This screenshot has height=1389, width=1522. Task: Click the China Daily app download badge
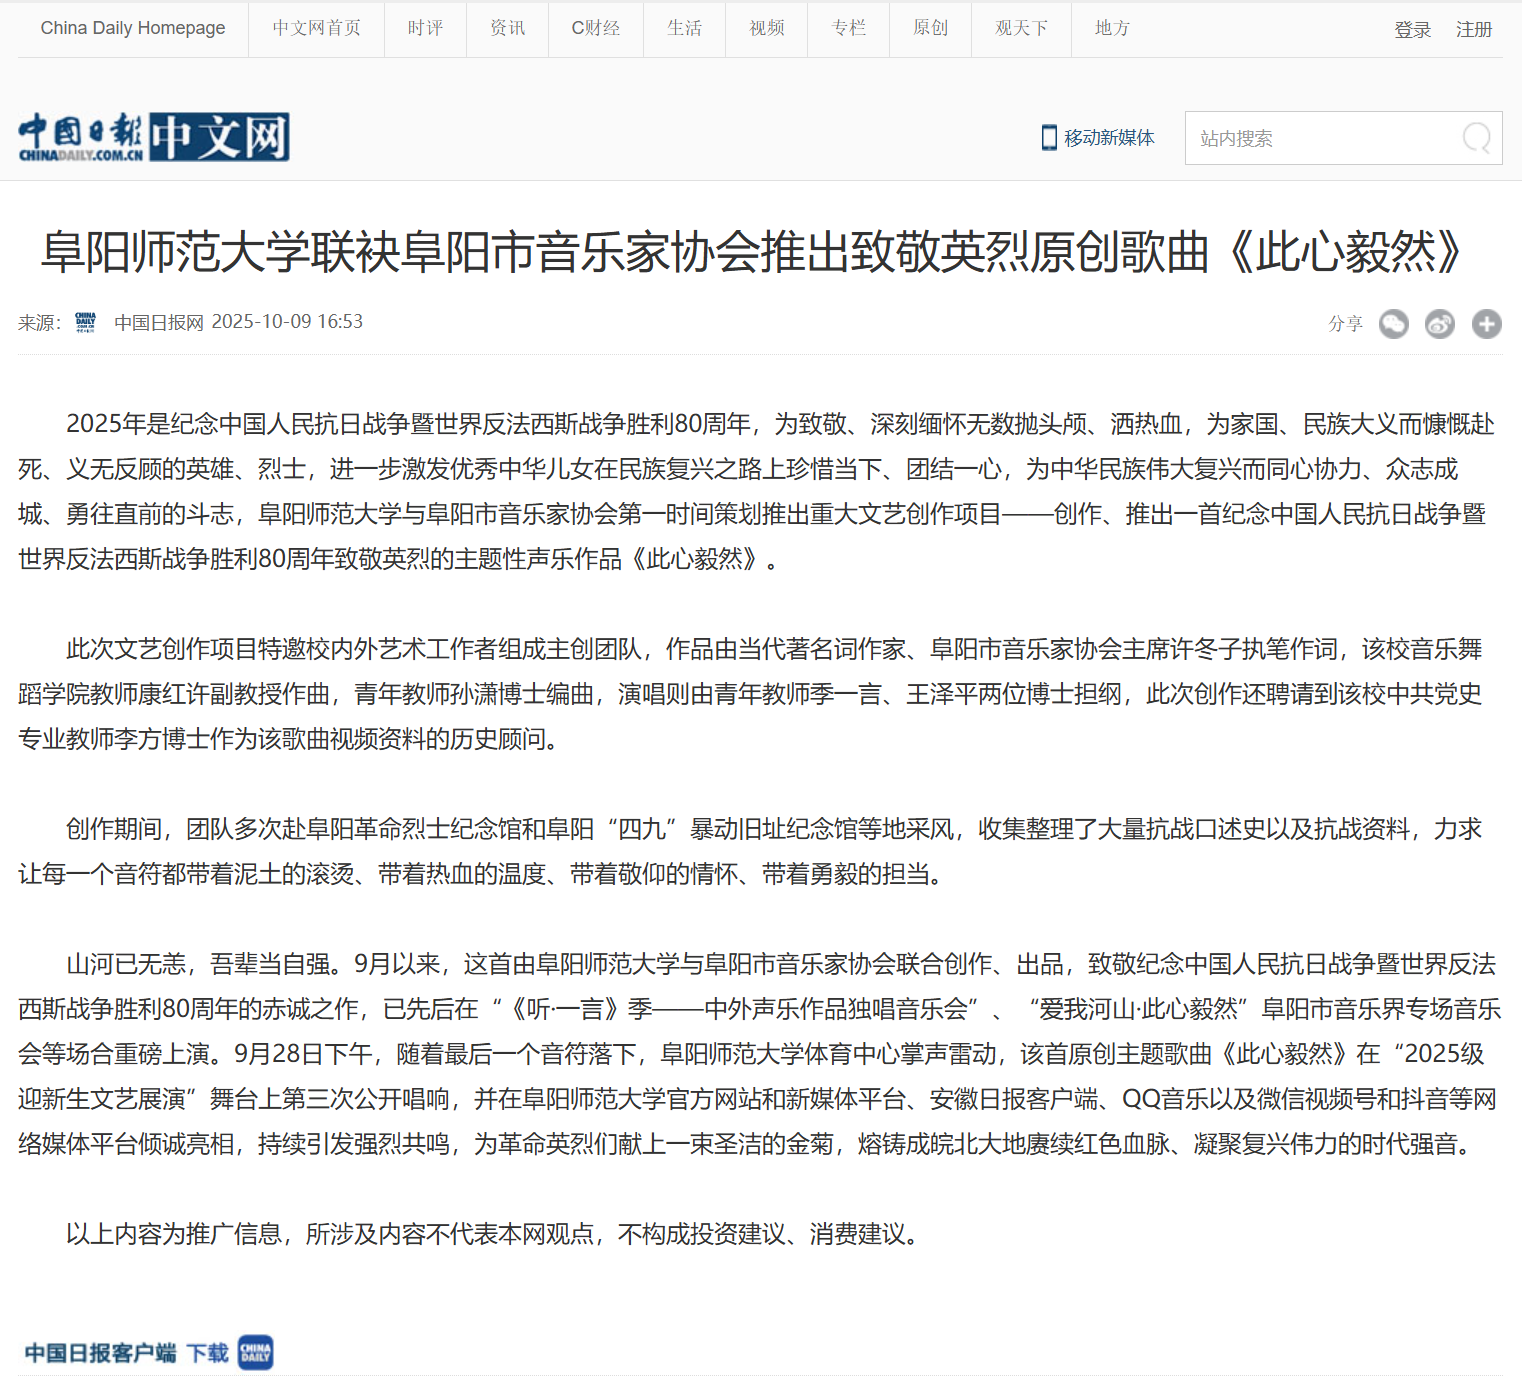(256, 1353)
